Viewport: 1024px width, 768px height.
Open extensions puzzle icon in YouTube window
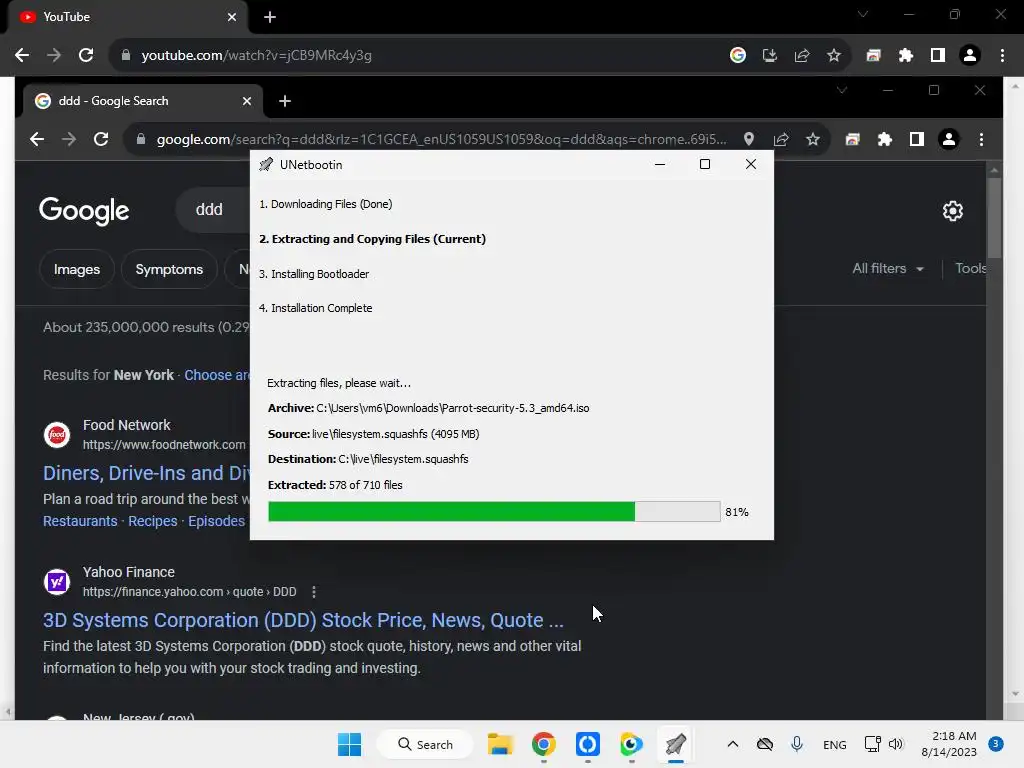(905, 56)
